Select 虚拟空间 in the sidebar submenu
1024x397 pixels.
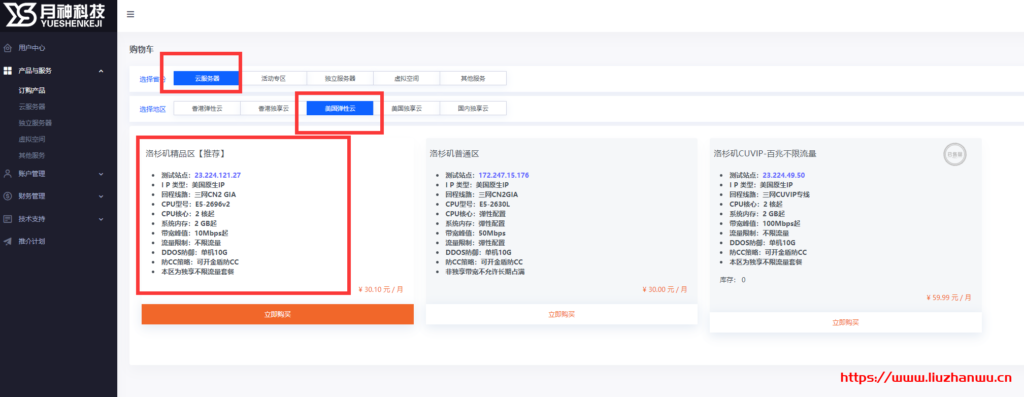tap(31, 139)
